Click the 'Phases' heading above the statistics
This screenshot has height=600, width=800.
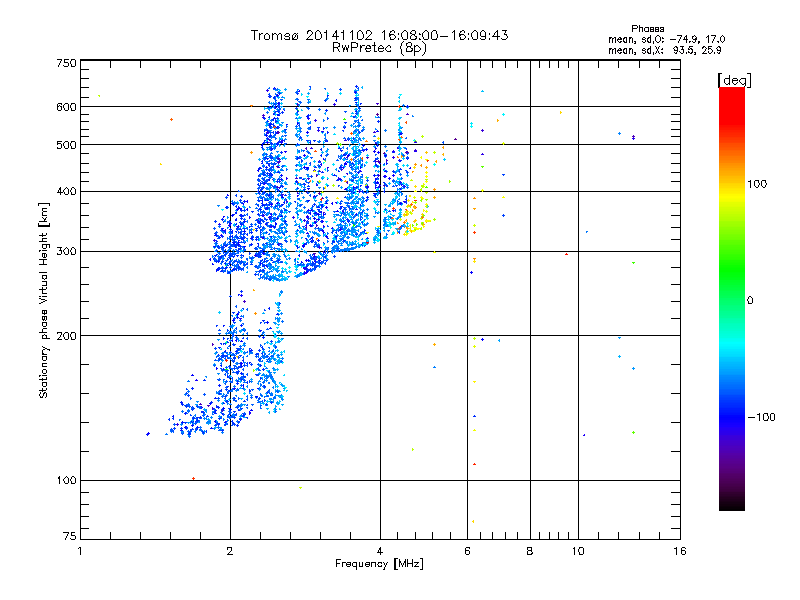[647, 29]
